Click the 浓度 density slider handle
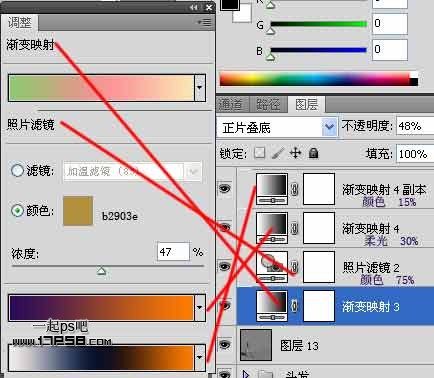434x378 pixels. pos(101,270)
